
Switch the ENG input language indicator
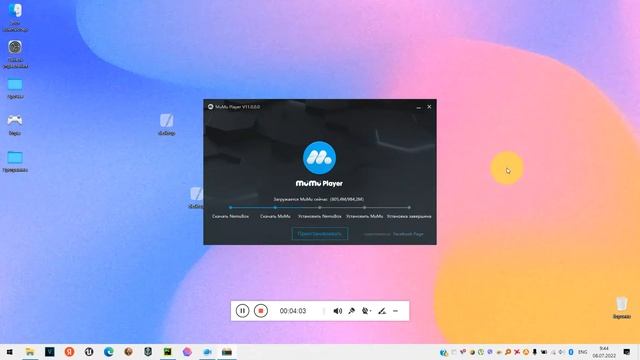(x=583, y=352)
